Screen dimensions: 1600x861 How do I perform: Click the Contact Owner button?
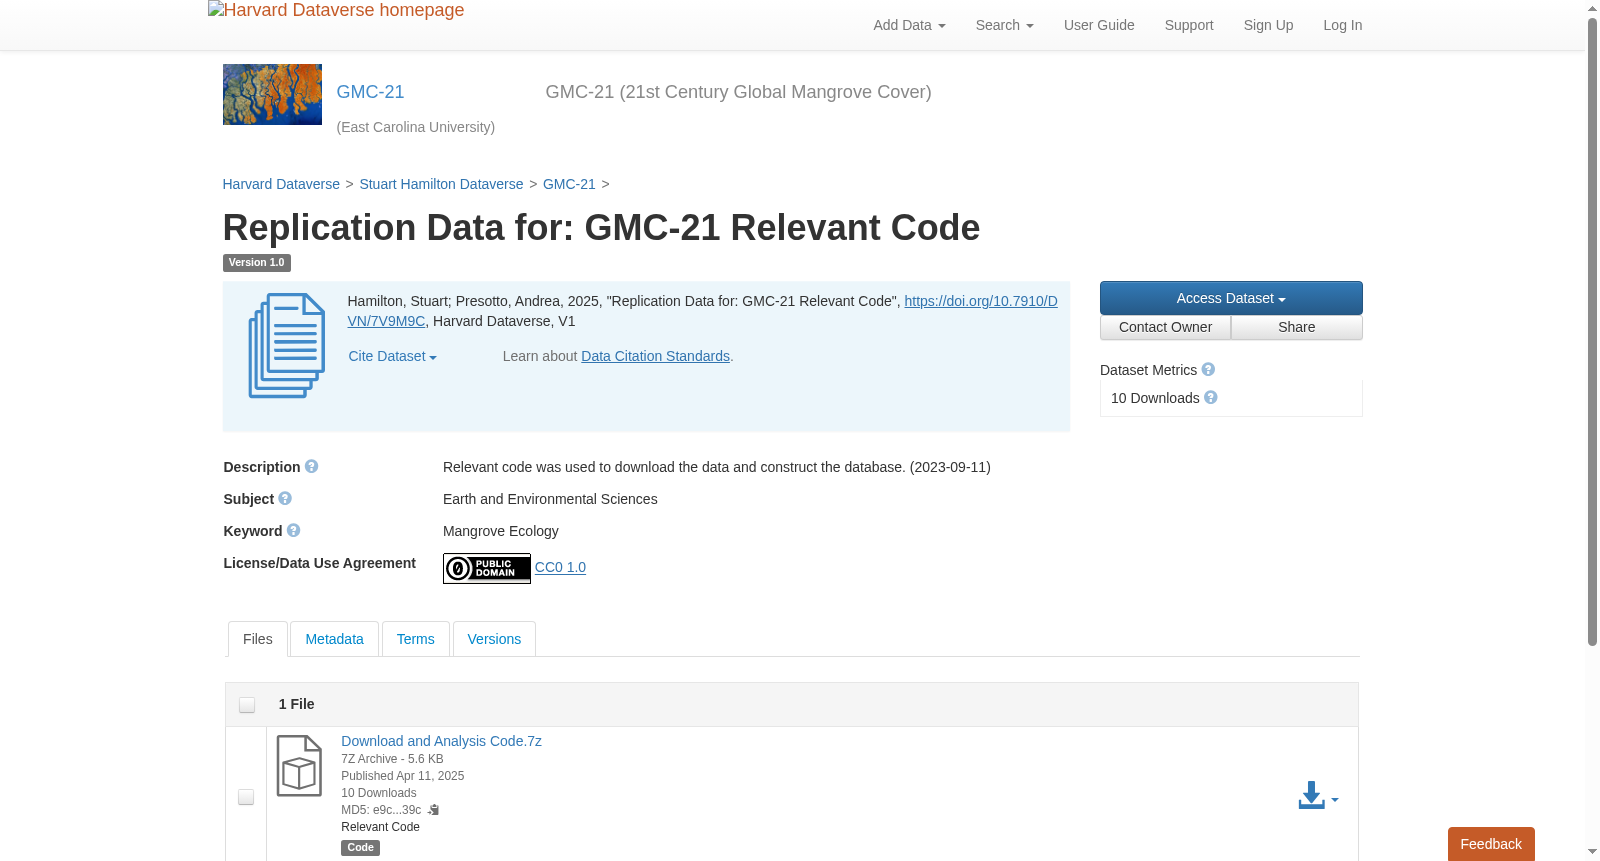point(1165,328)
